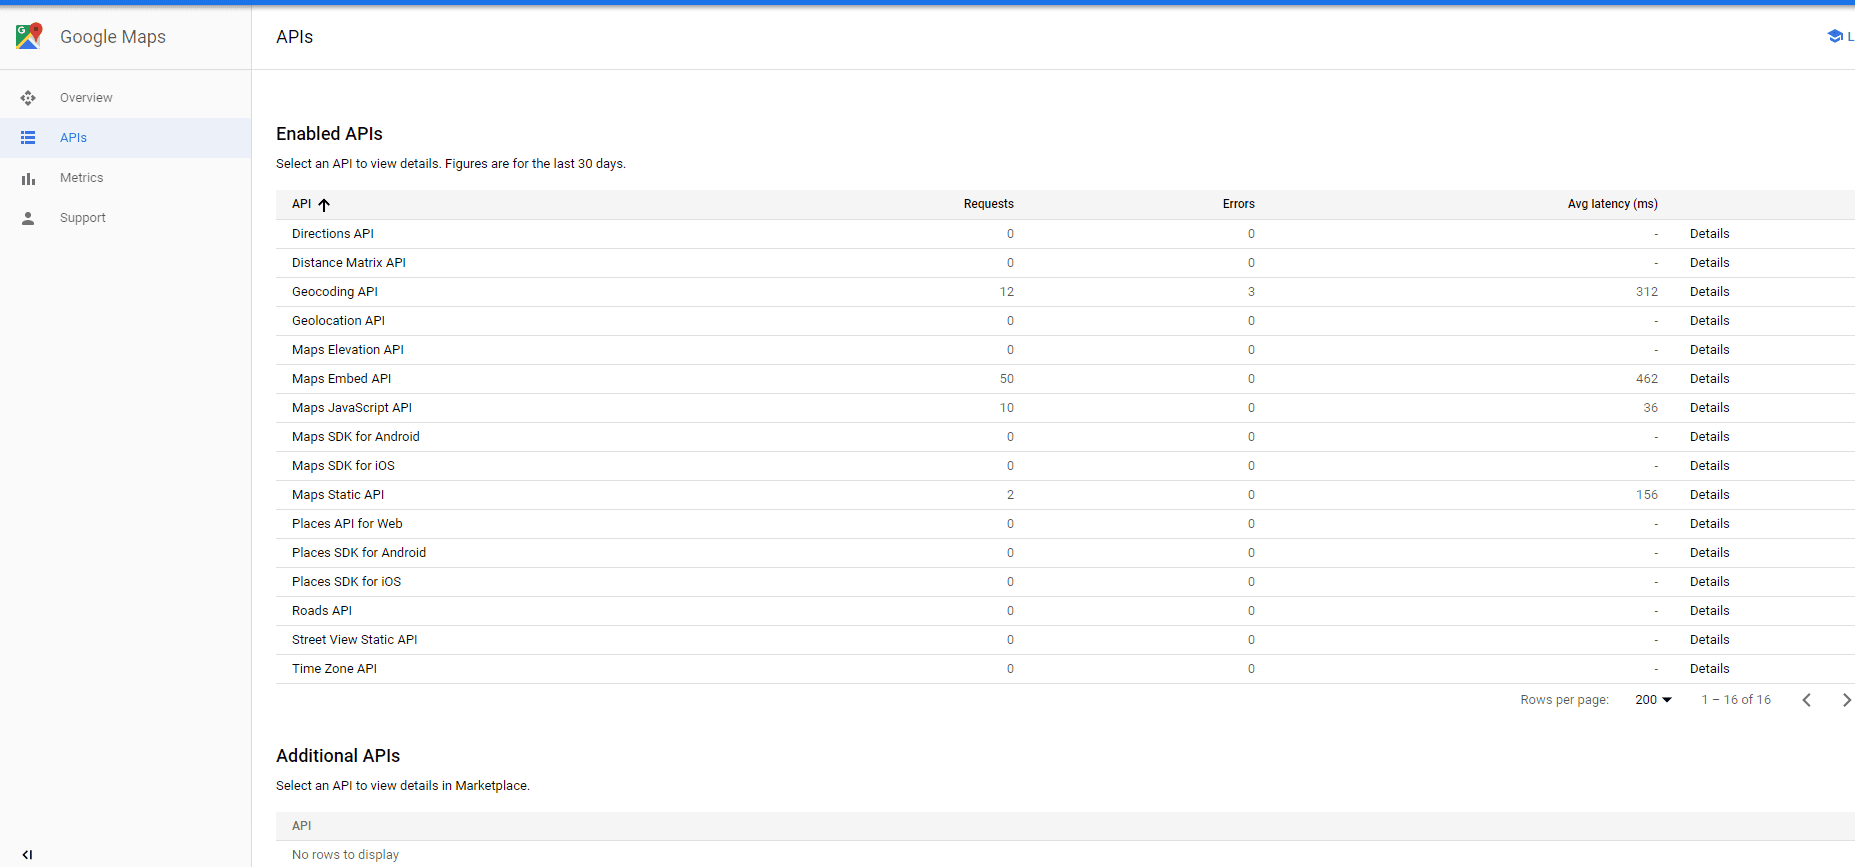Select the Directions API row name

pos(333,234)
